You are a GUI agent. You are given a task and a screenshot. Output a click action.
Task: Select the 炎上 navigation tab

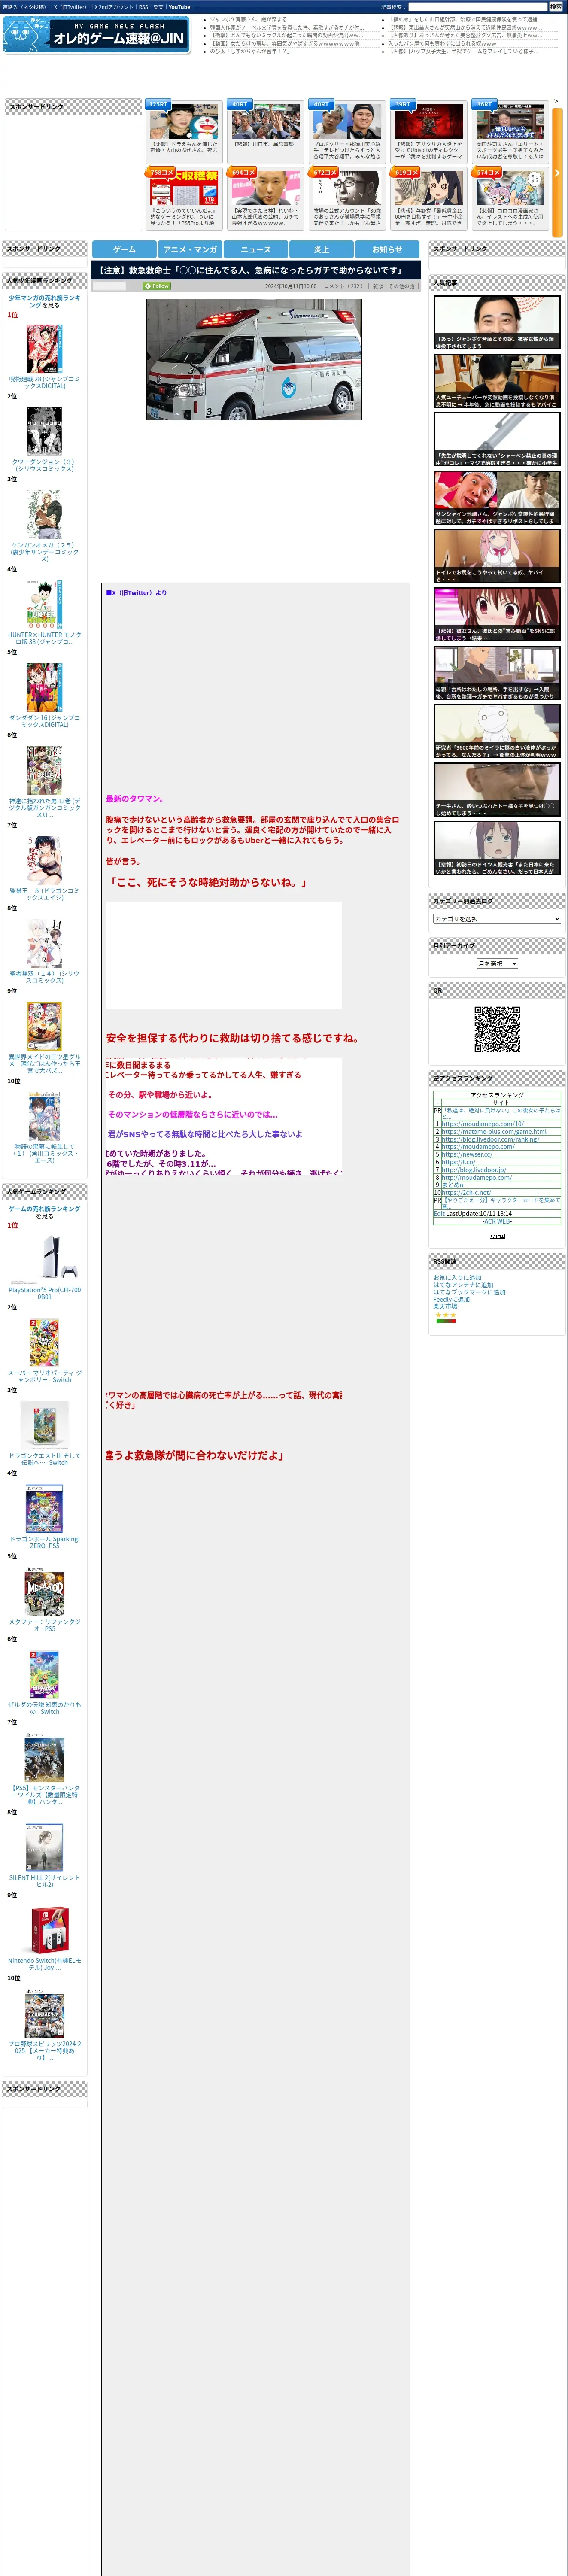(321, 249)
